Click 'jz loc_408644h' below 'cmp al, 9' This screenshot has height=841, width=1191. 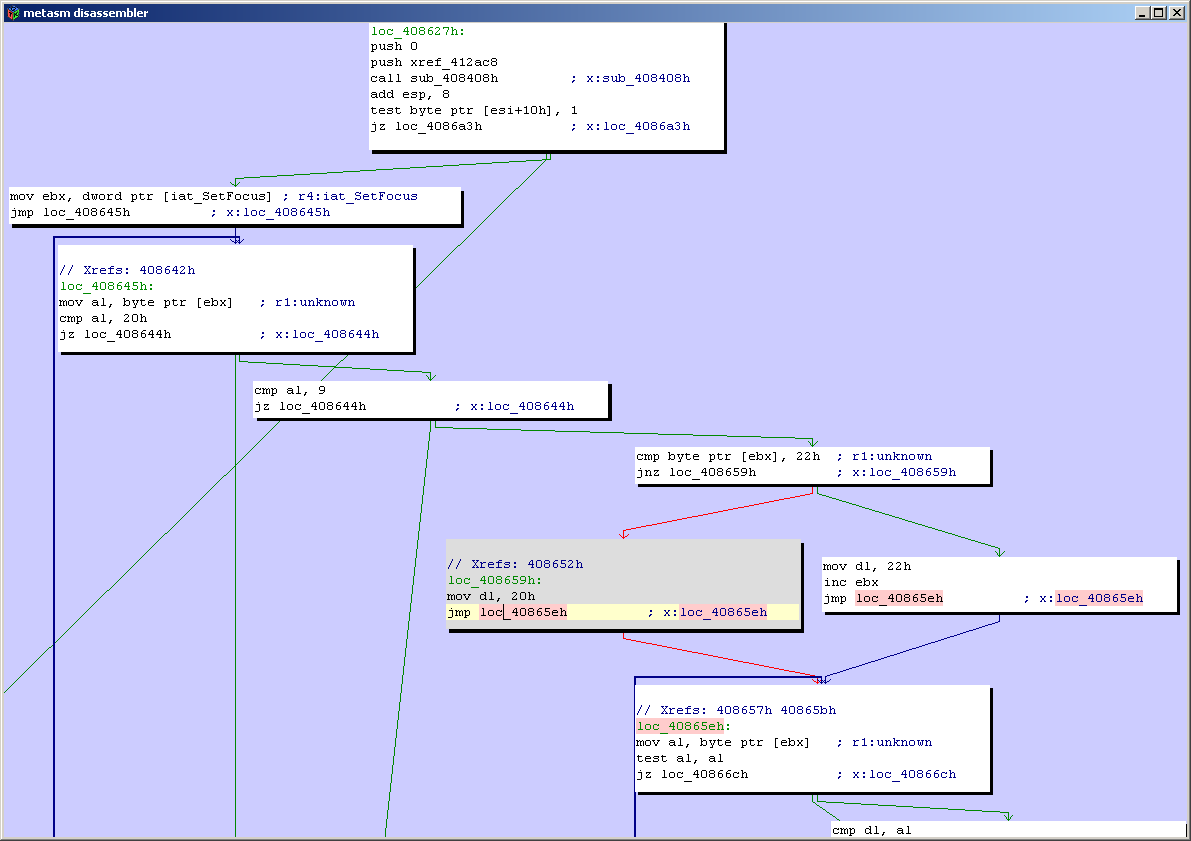311,406
